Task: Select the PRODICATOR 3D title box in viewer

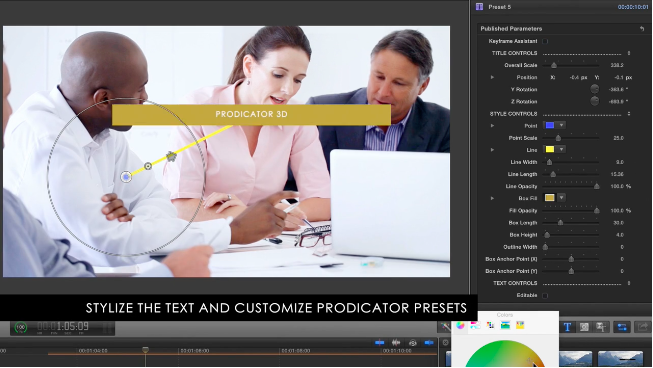Action: tap(251, 114)
